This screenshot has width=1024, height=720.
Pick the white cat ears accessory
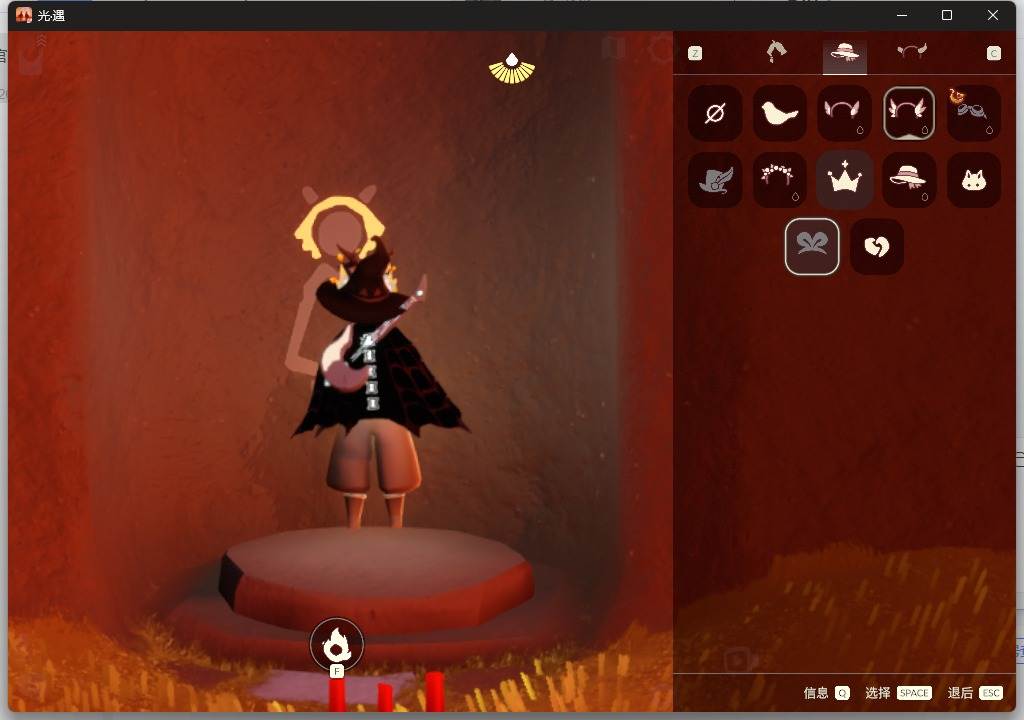[973, 180]
